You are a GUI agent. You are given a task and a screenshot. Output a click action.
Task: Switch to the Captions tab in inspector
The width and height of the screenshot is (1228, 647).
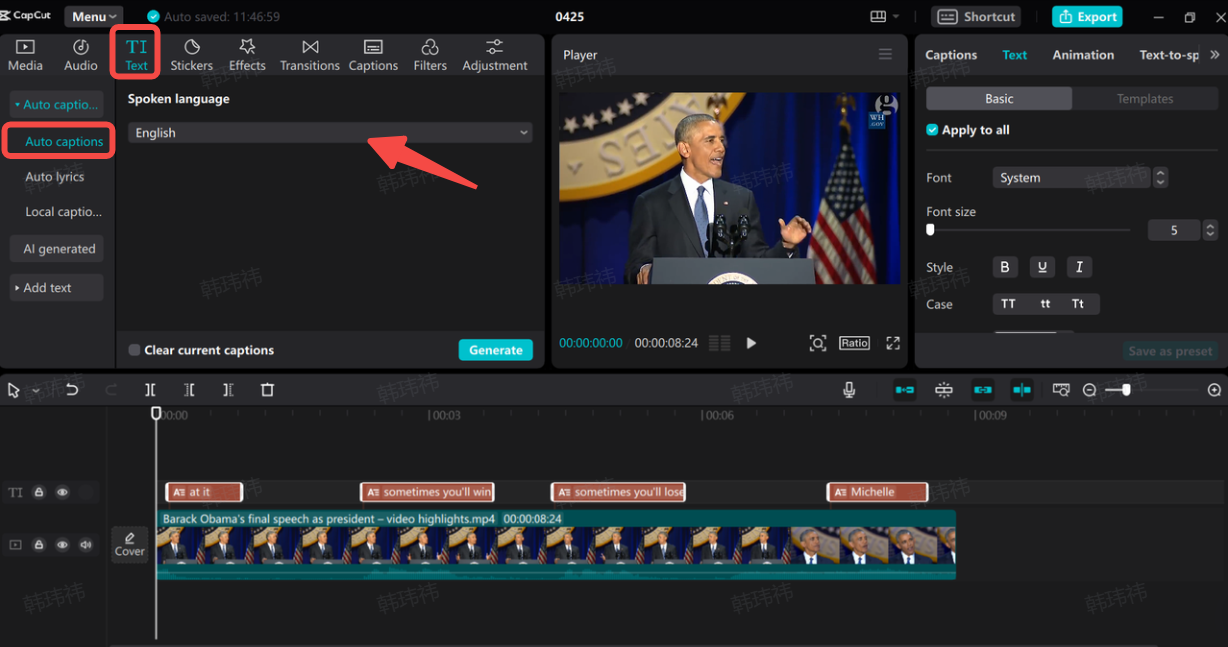pos(951,55)
